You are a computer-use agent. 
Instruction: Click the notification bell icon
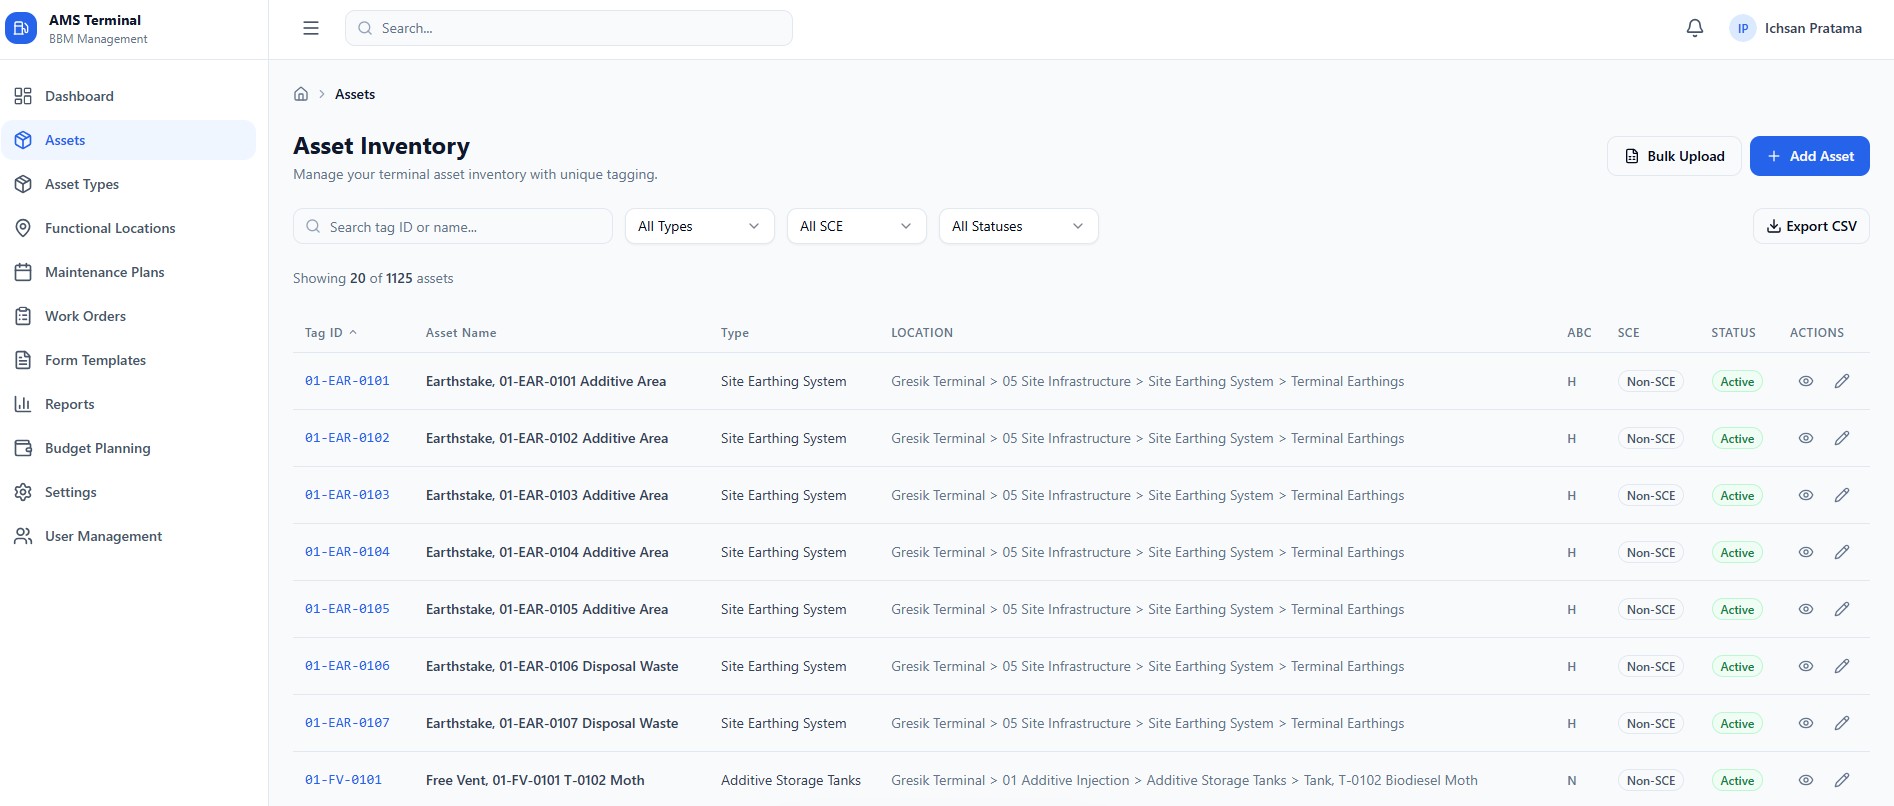coord(1694,28)
